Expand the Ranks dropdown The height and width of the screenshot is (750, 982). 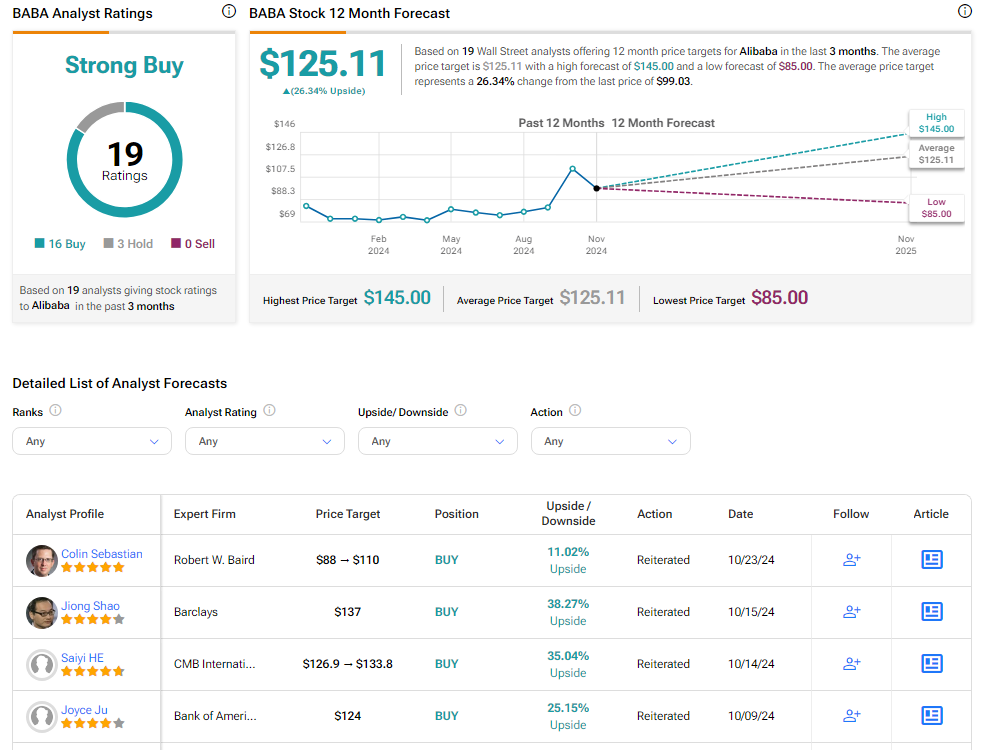click(x=92, y=441)
